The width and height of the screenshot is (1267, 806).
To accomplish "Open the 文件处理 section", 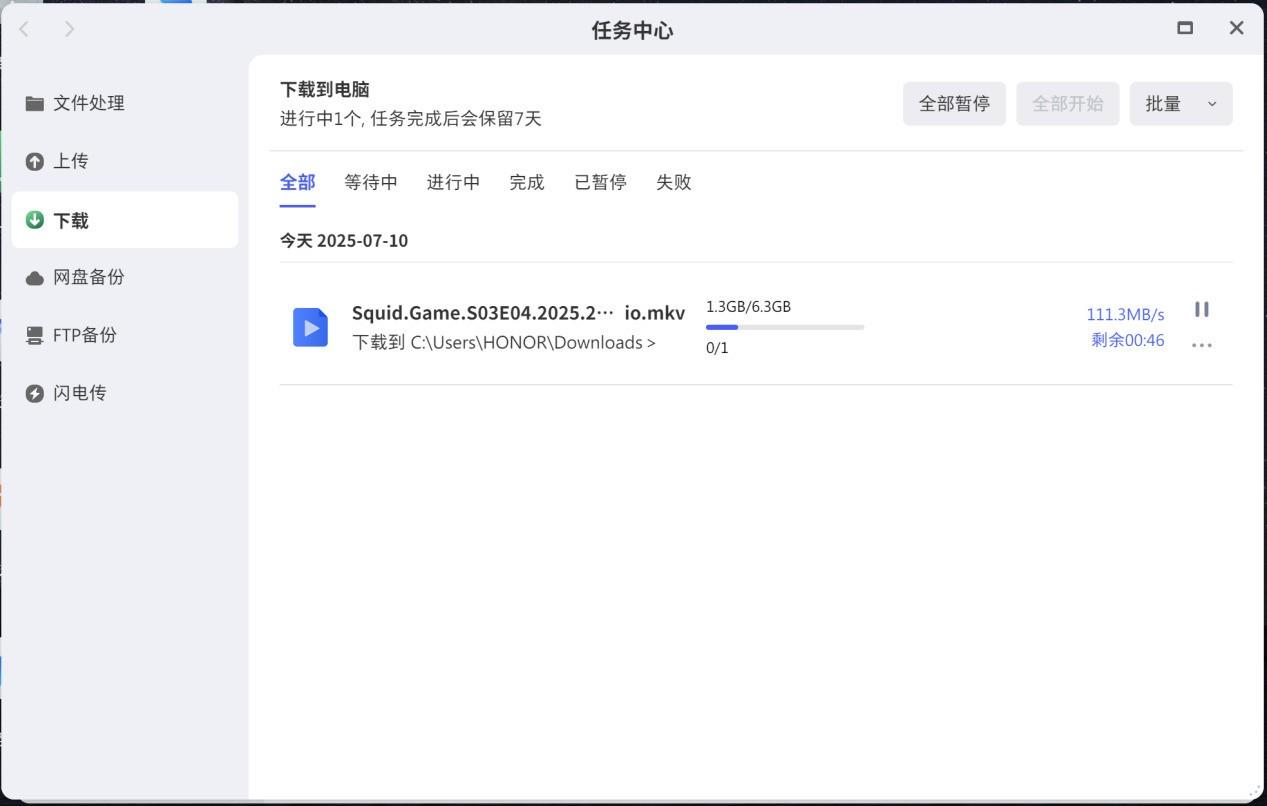I will point(124,103).
